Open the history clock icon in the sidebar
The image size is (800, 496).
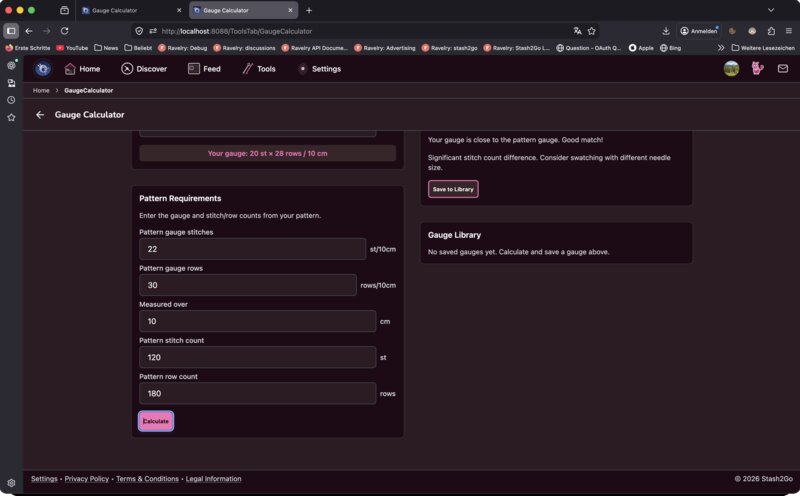point(11,100)
